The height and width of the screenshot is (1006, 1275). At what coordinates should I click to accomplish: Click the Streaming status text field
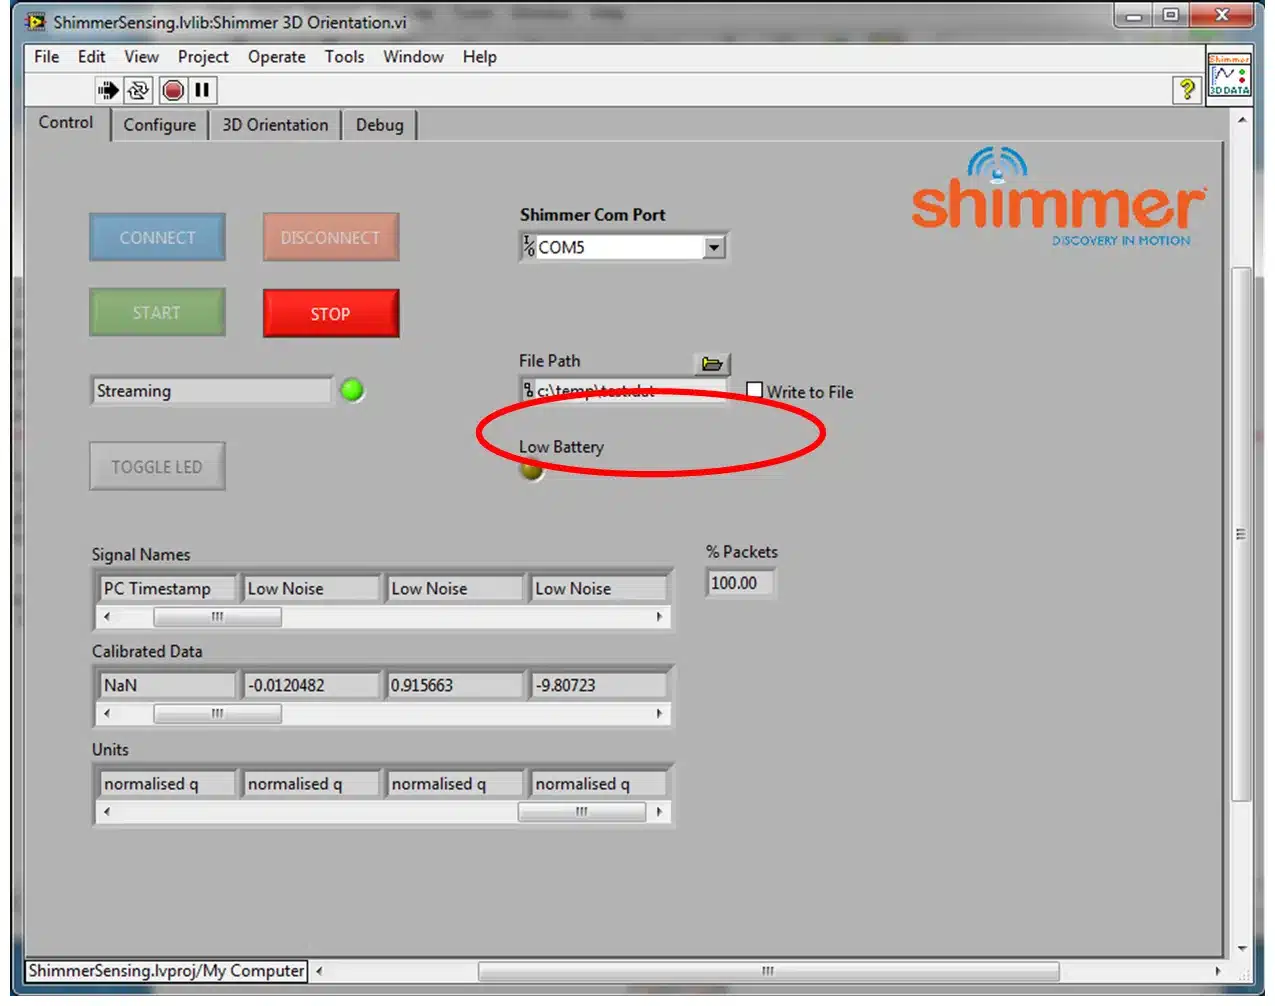tap(211, 391)
